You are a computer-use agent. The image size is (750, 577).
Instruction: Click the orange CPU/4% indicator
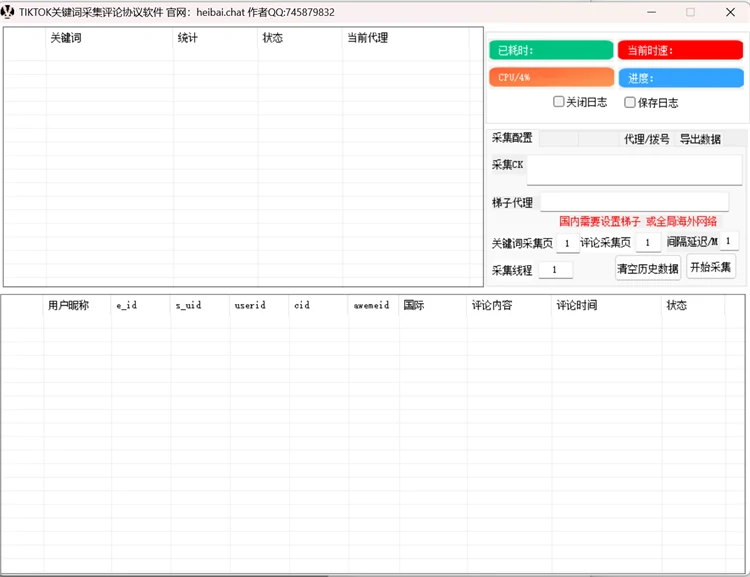coord(551,78)
